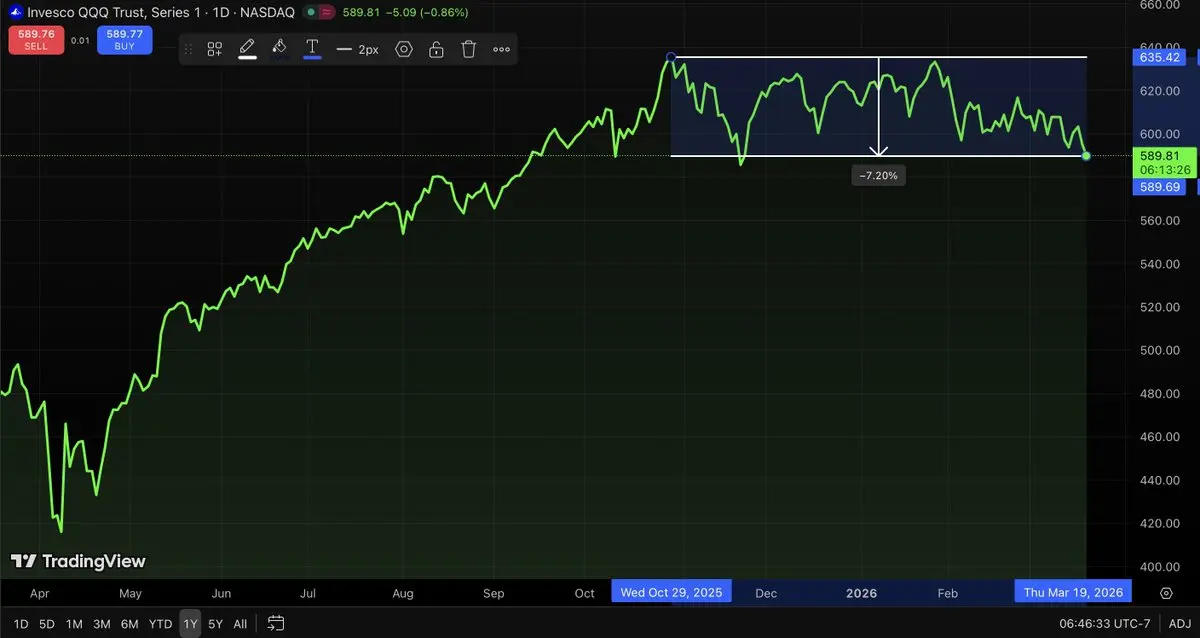Click the SELL 589.76 button
Viewport: 1200px width, 638px height.
(x=36, y=40)
